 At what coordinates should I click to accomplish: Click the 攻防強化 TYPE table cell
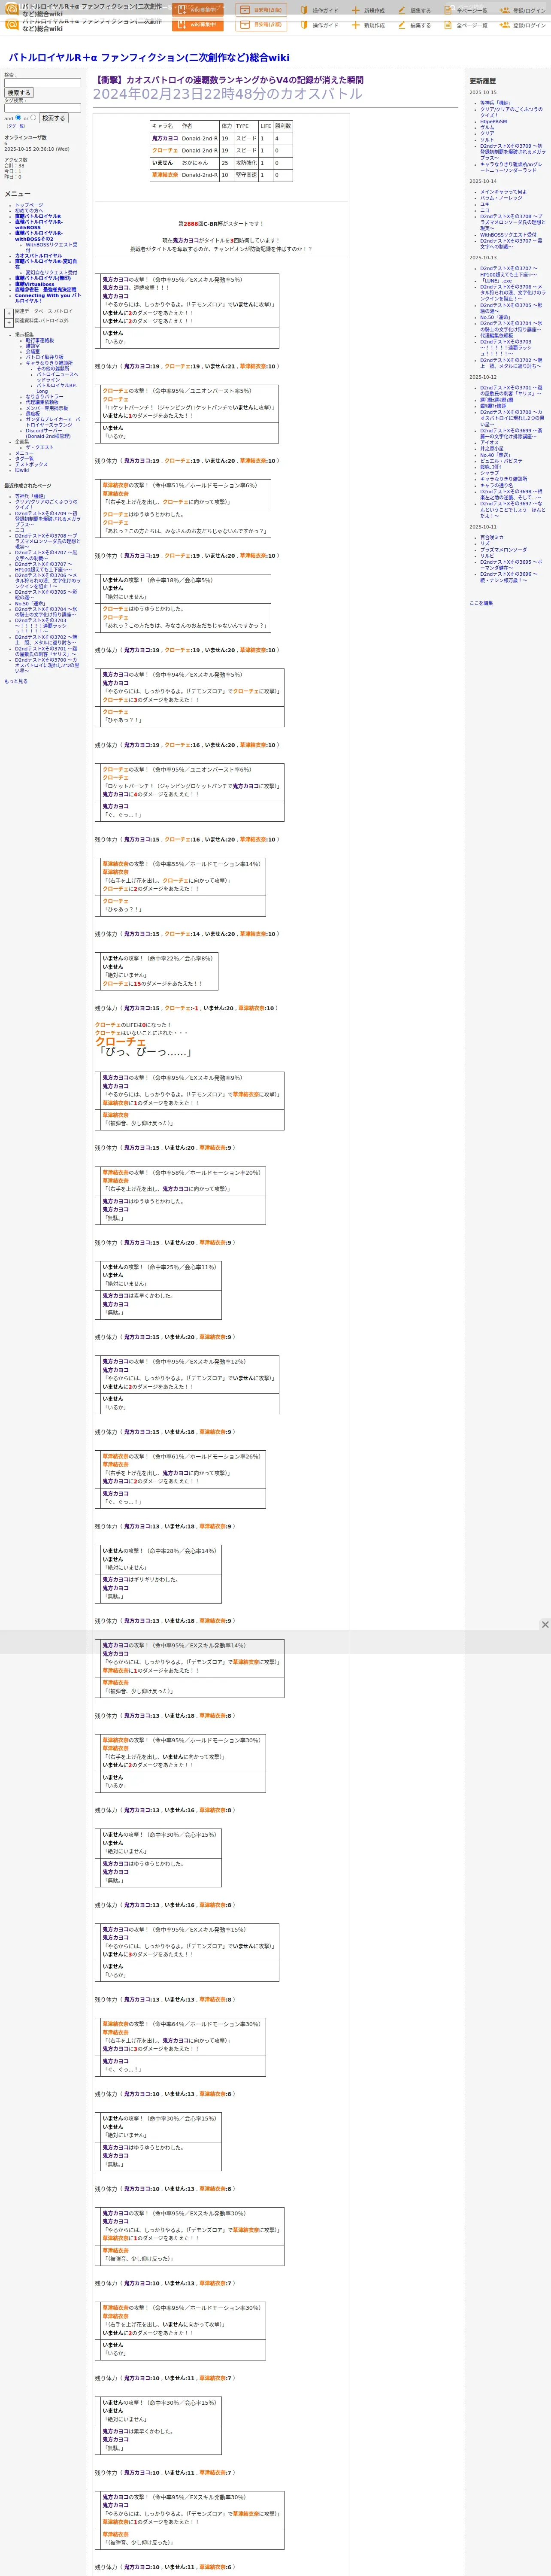246,163
